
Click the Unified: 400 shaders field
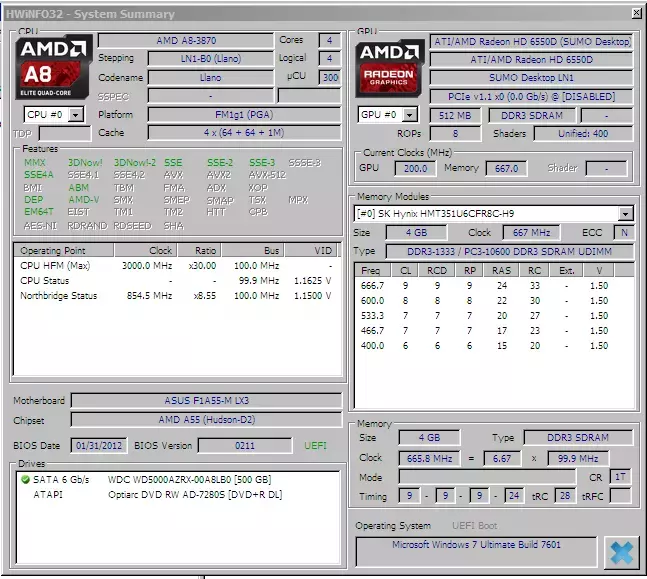point(583,134)
